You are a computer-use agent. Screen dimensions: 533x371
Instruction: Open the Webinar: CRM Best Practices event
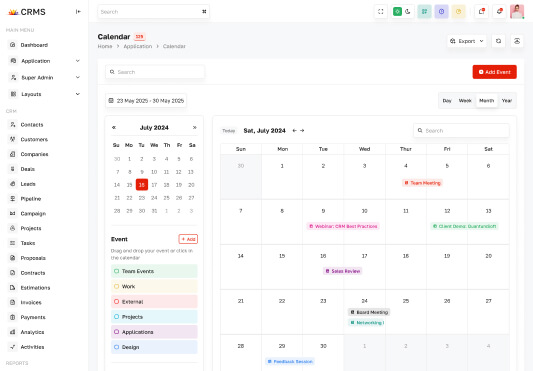343,226
